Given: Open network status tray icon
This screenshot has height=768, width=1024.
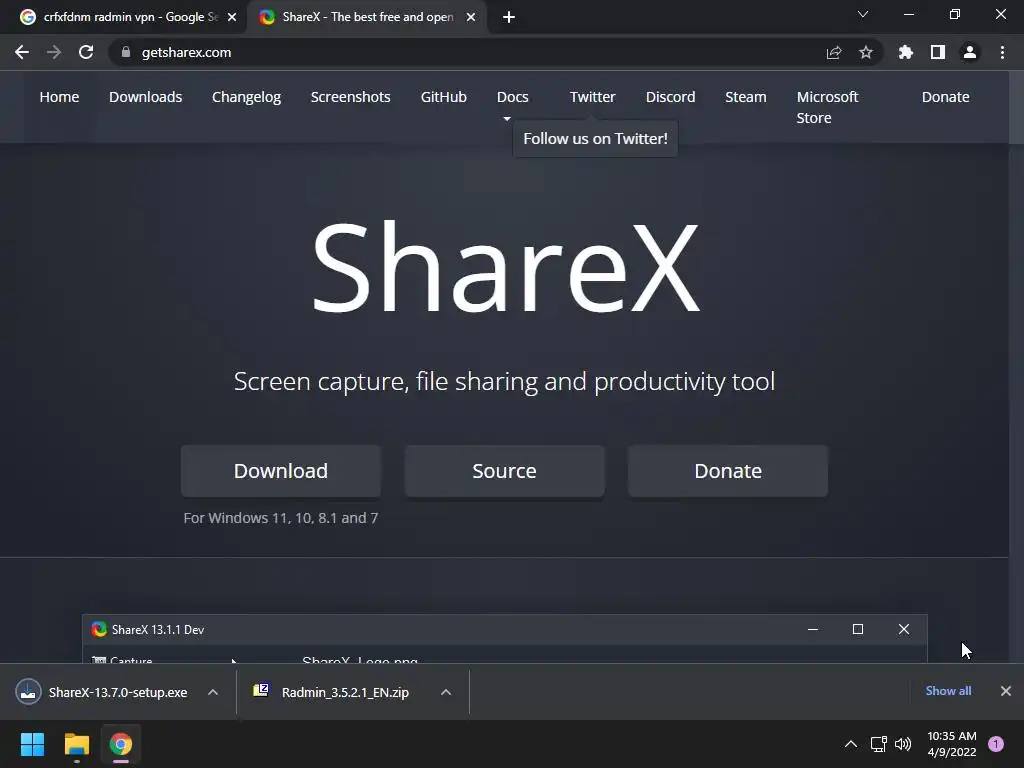Looking at the screenshot, I should coord(878,744).
